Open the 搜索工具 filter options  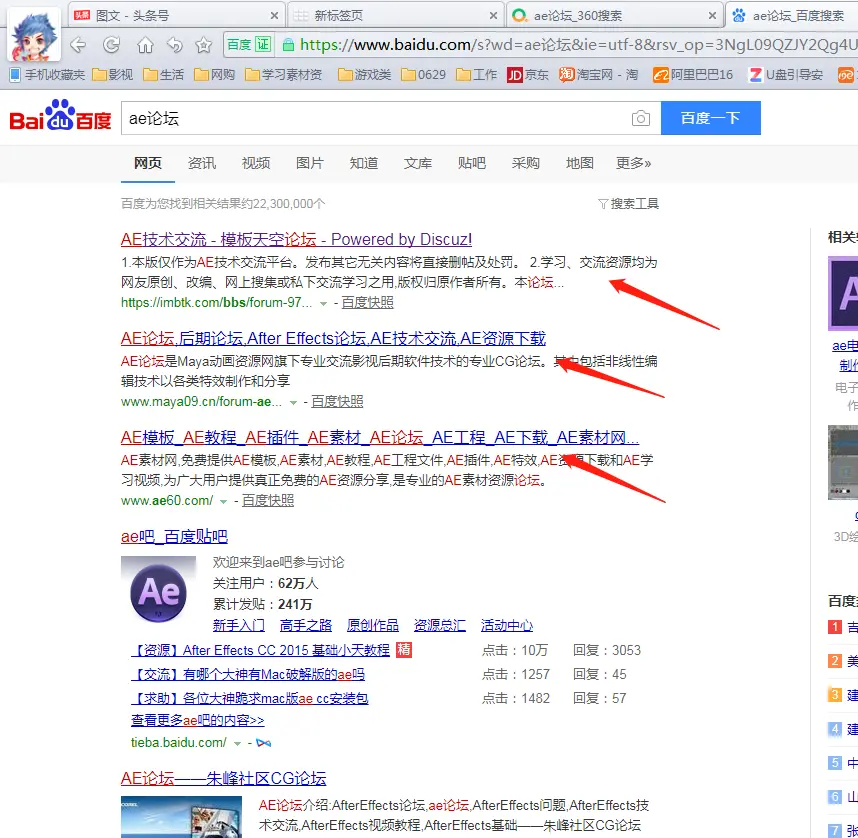tap(628, 204)
